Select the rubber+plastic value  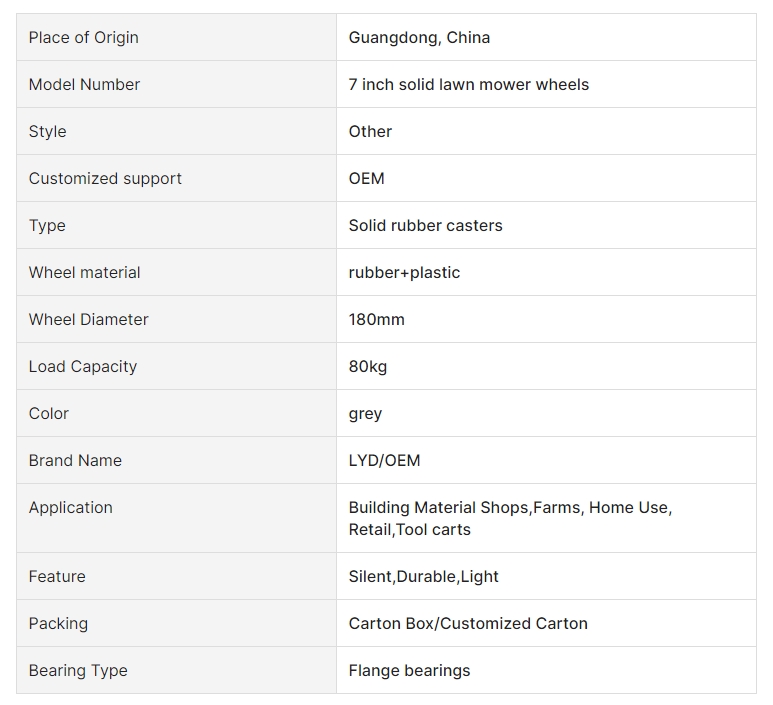point(404,273)
